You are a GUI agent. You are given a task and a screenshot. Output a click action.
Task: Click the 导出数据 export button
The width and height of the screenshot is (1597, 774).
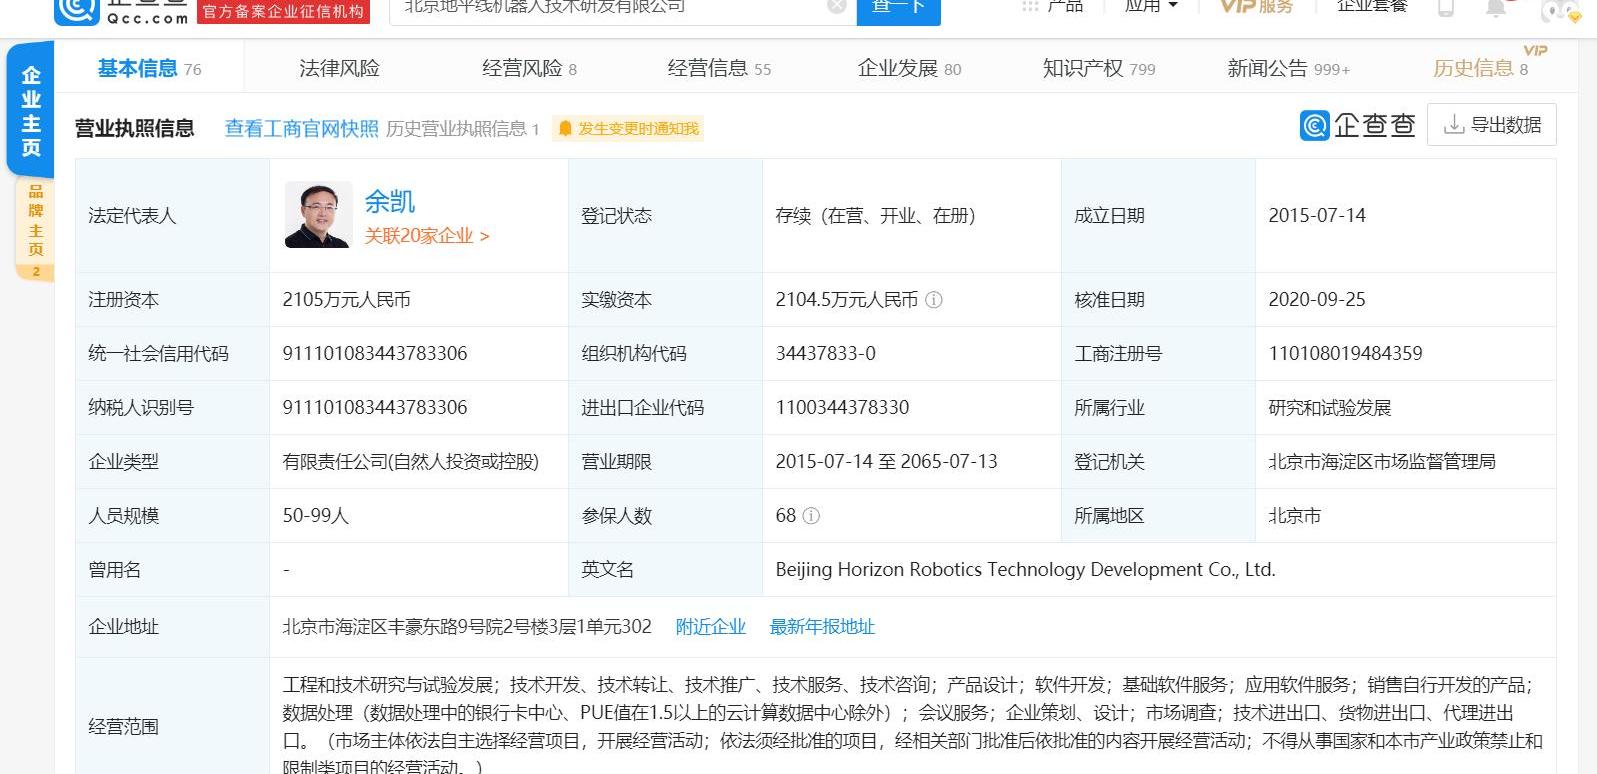(x=1491, y=125)
